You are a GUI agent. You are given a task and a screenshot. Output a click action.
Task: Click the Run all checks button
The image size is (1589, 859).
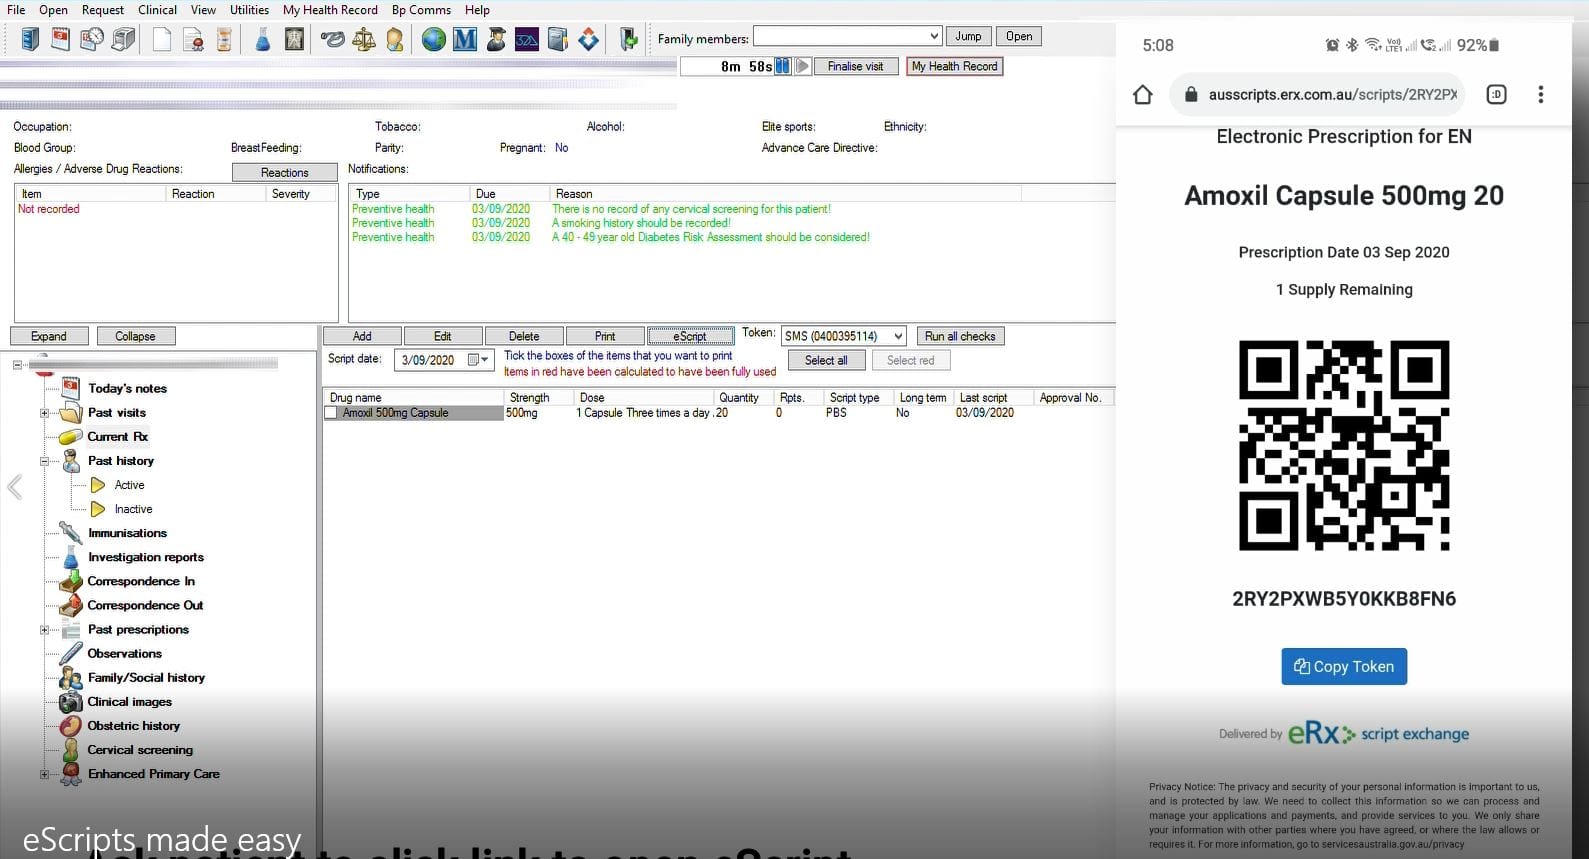tap(960, 336)
